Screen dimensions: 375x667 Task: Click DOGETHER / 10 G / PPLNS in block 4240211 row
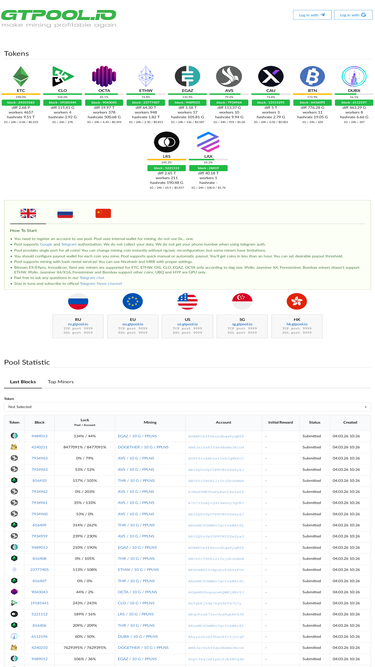pyautogui.click(x=143, y=447)
